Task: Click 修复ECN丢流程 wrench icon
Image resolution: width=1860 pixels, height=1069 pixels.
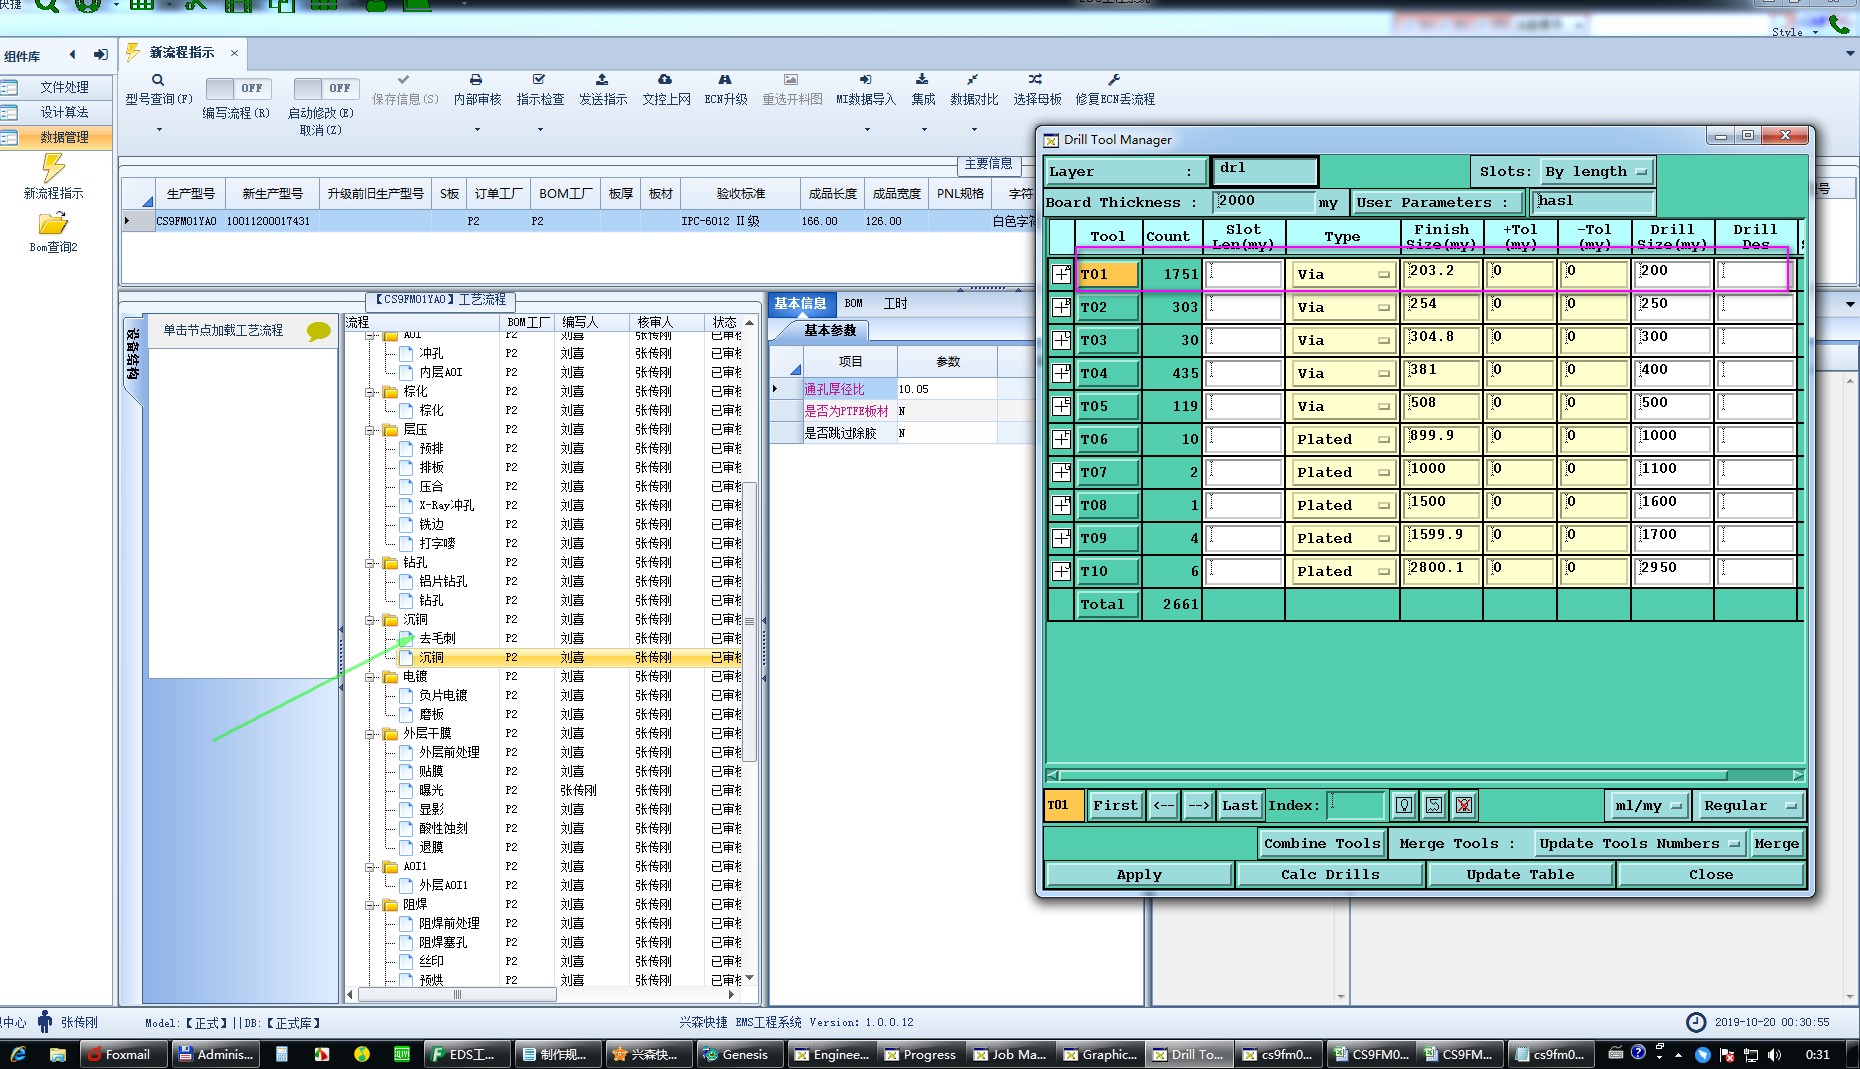Action: [x=1114, y=79]
